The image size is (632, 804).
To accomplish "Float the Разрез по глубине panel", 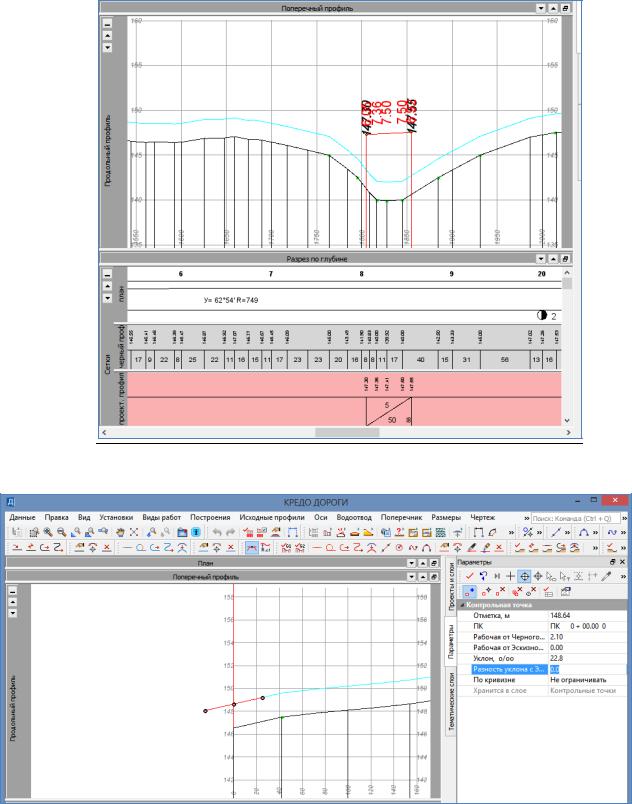I will [565, 259].
